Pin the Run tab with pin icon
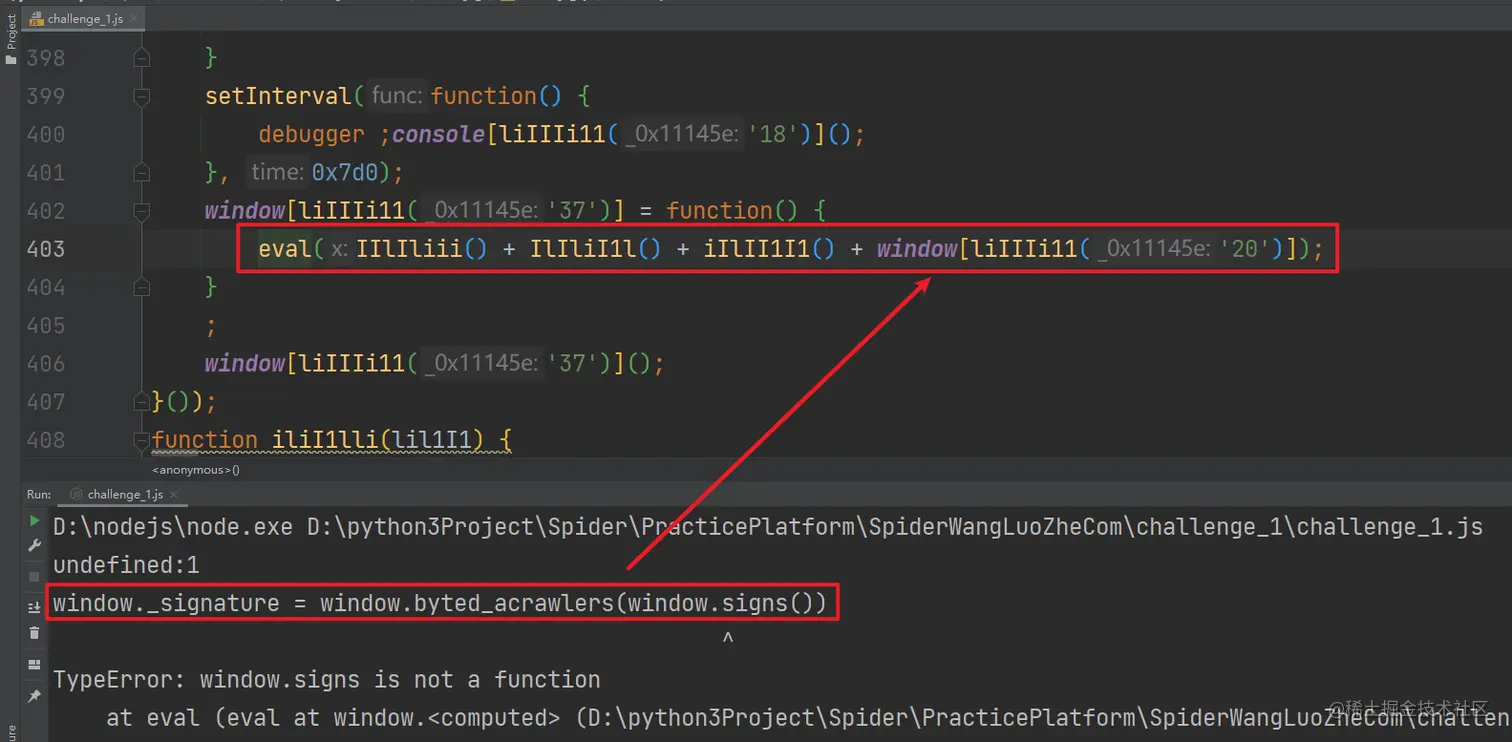 click(x=34, y=695)
